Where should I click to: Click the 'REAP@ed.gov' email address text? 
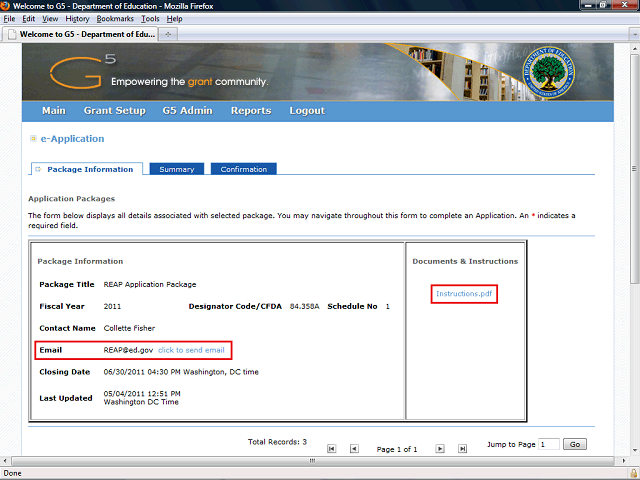click(x=128, y=350)
